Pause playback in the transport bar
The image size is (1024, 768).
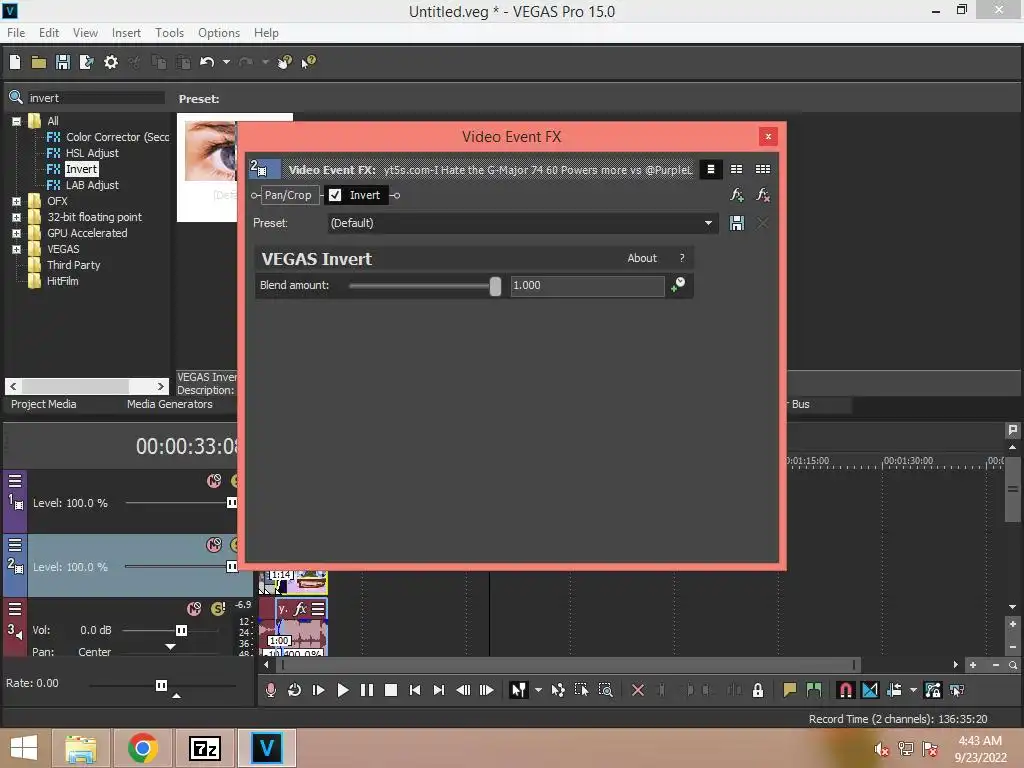coord(367,690)
